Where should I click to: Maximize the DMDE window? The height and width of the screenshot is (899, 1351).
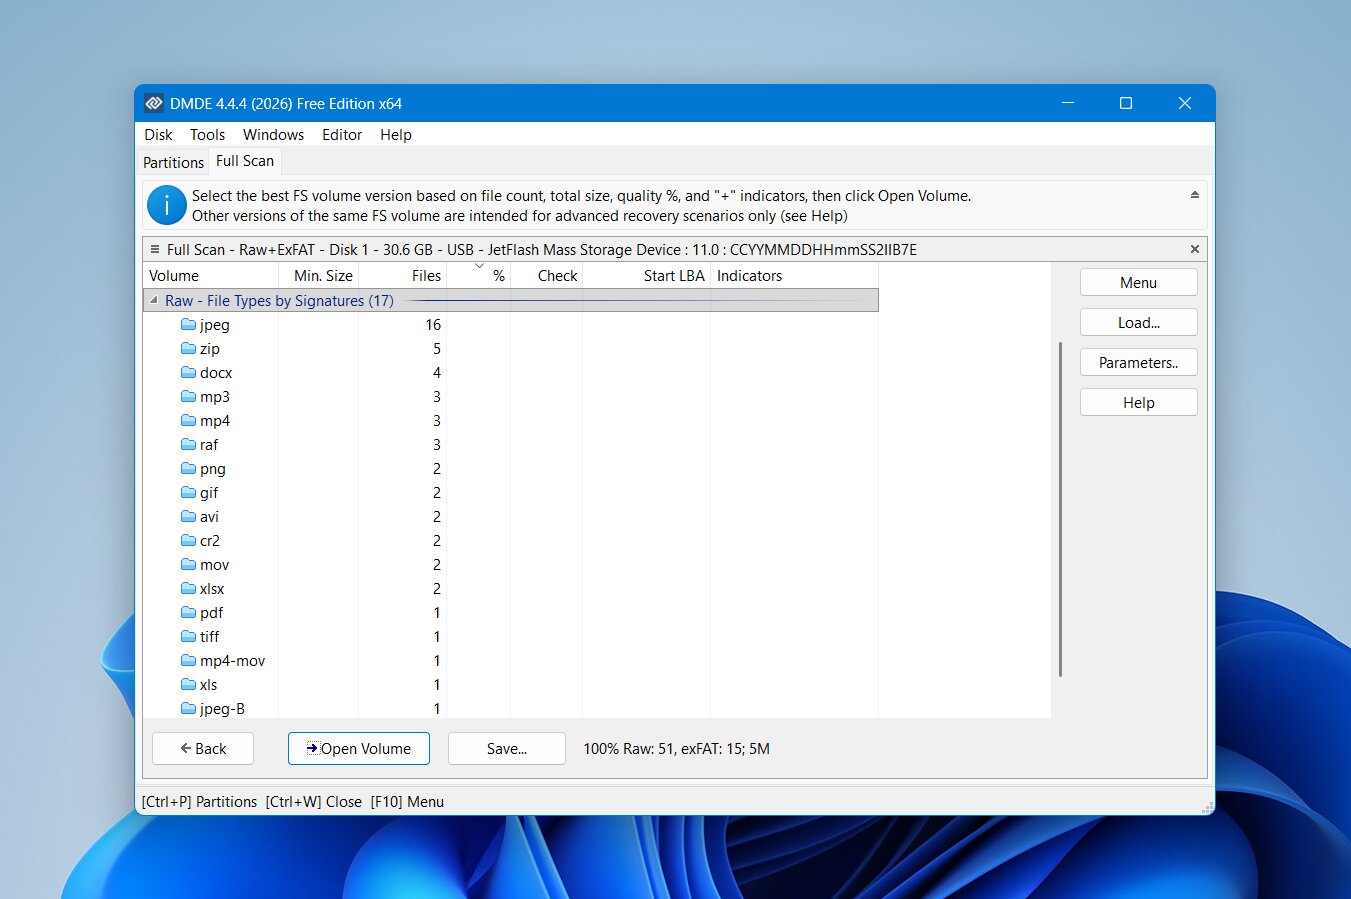point(1126,103)
